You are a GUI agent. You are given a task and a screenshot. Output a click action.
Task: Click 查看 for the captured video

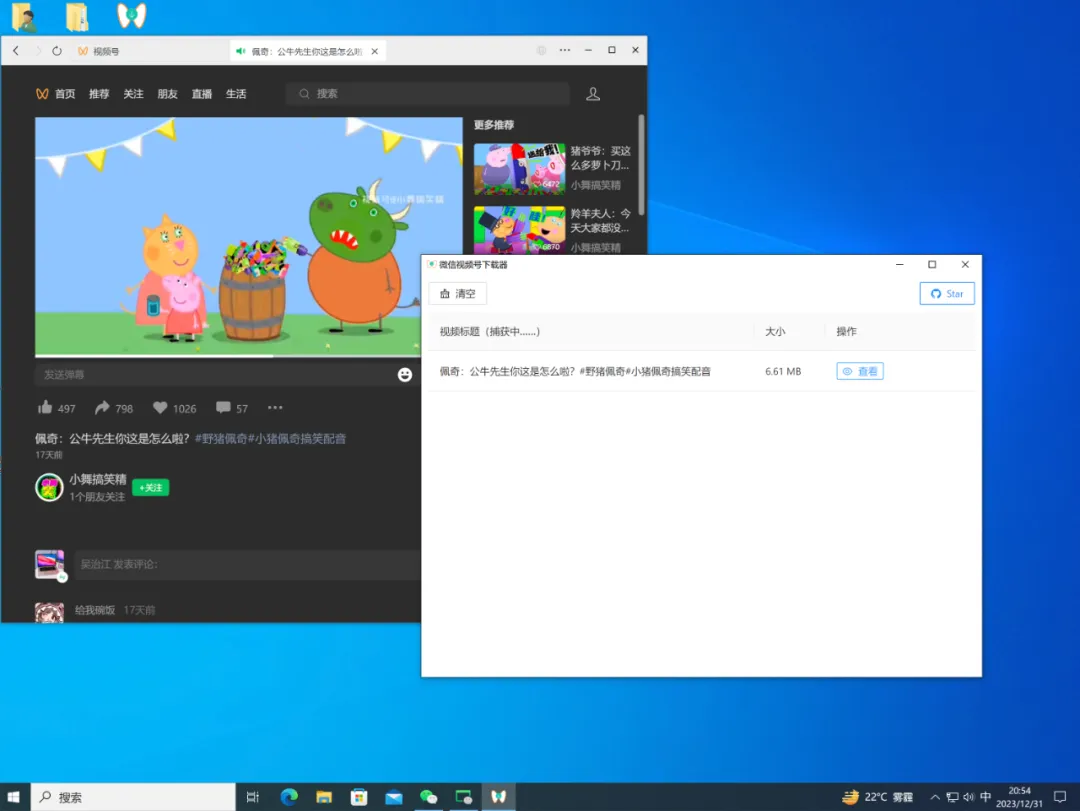[860, 371]
